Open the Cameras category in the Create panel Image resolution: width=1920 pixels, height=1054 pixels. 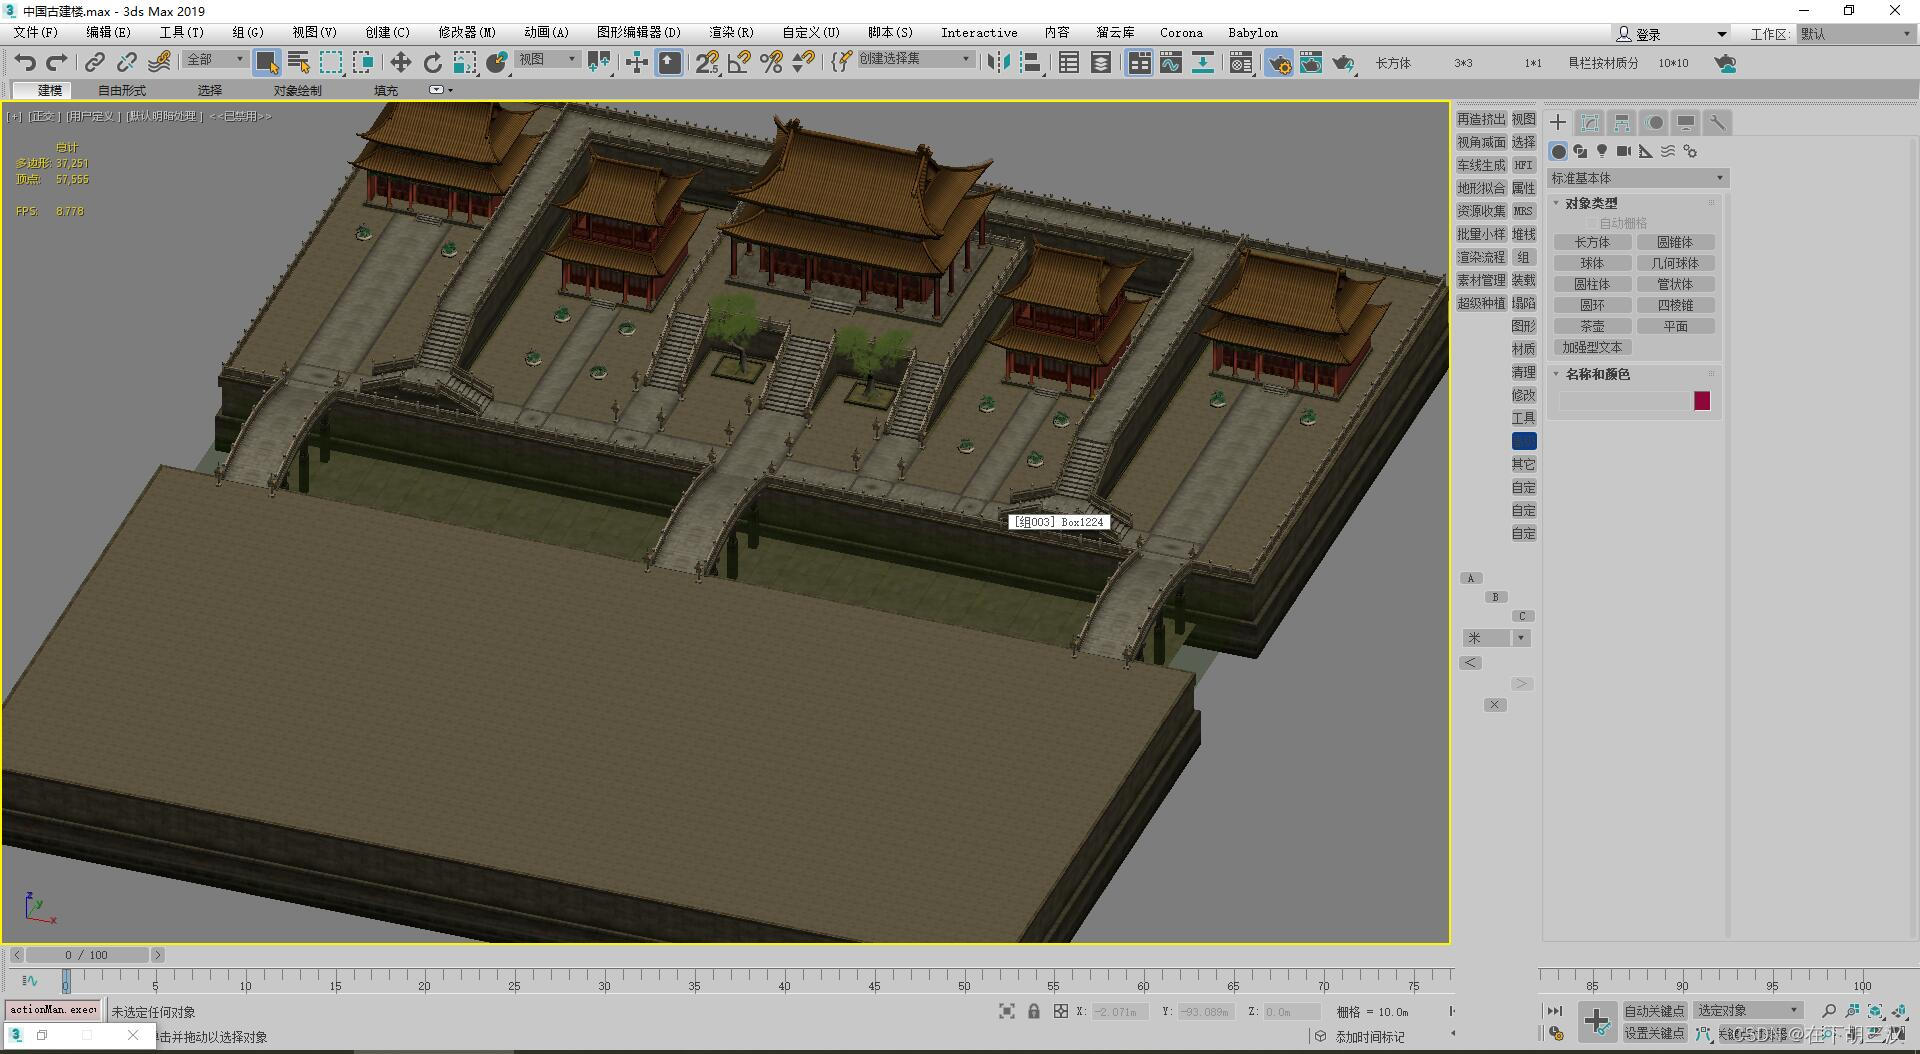[x=1623, y=151]
